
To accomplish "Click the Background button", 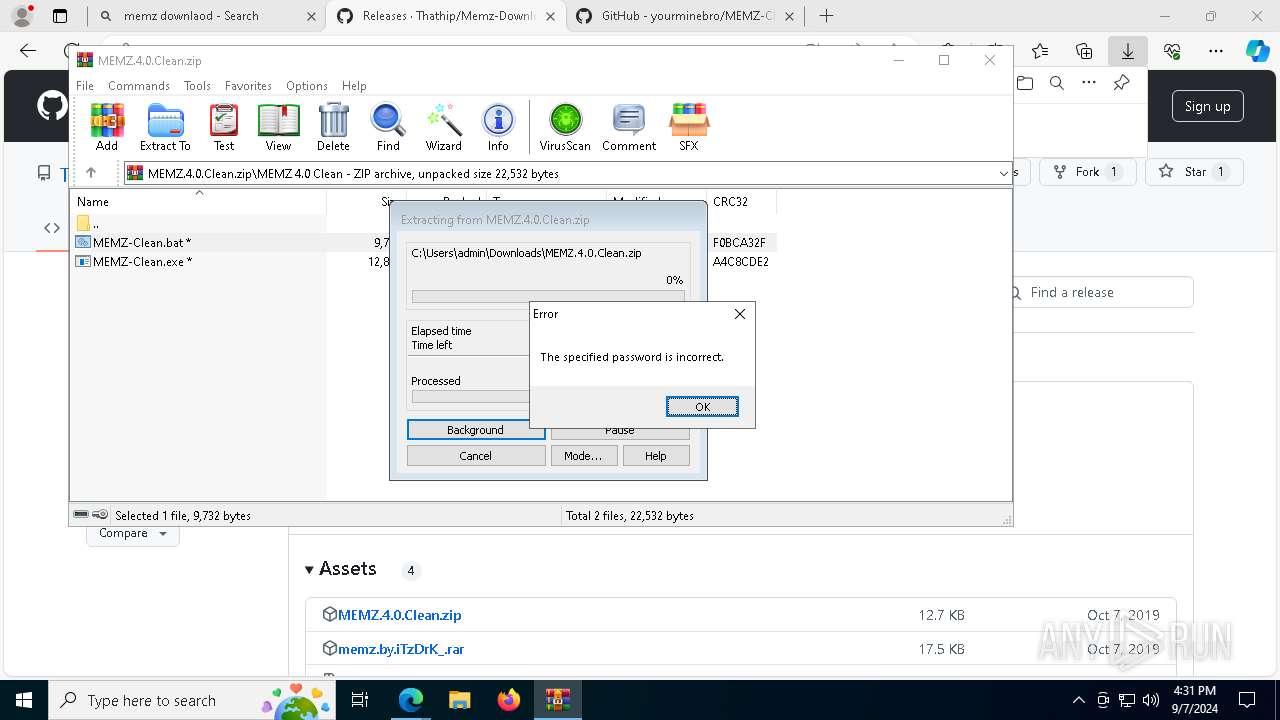I will 475,430.
